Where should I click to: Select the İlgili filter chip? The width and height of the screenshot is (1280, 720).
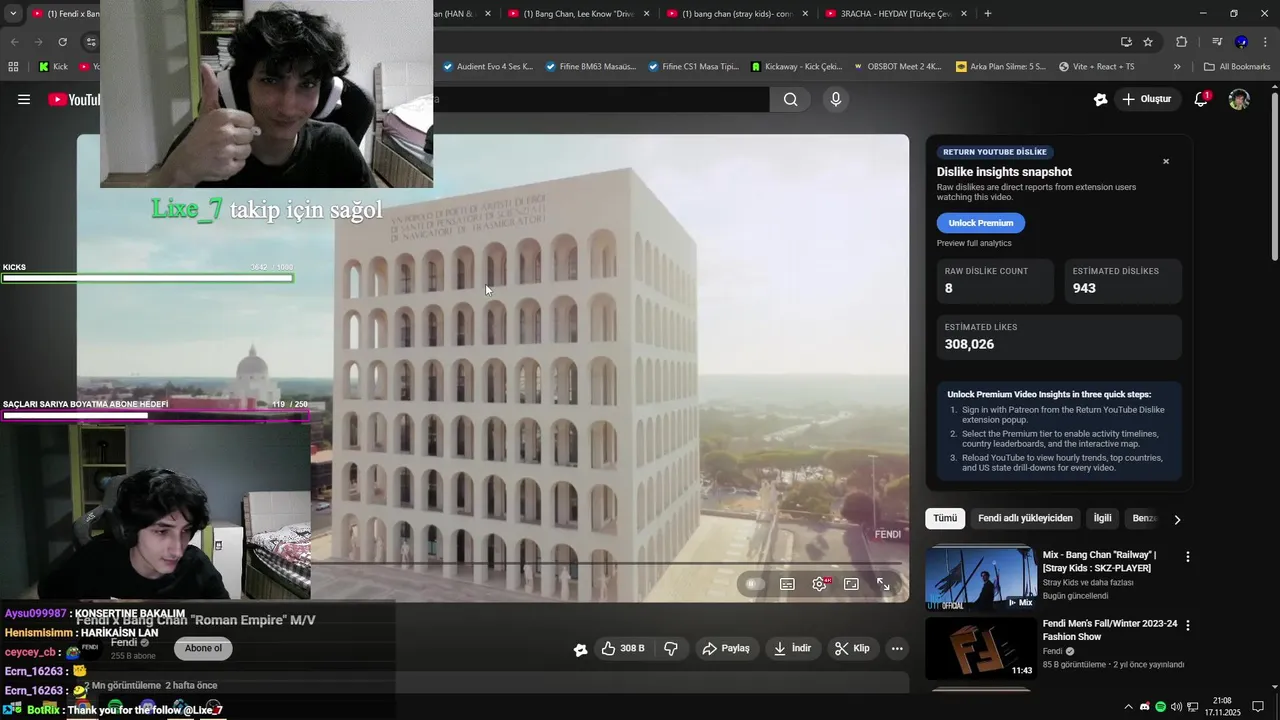[x=1102, y=518]
